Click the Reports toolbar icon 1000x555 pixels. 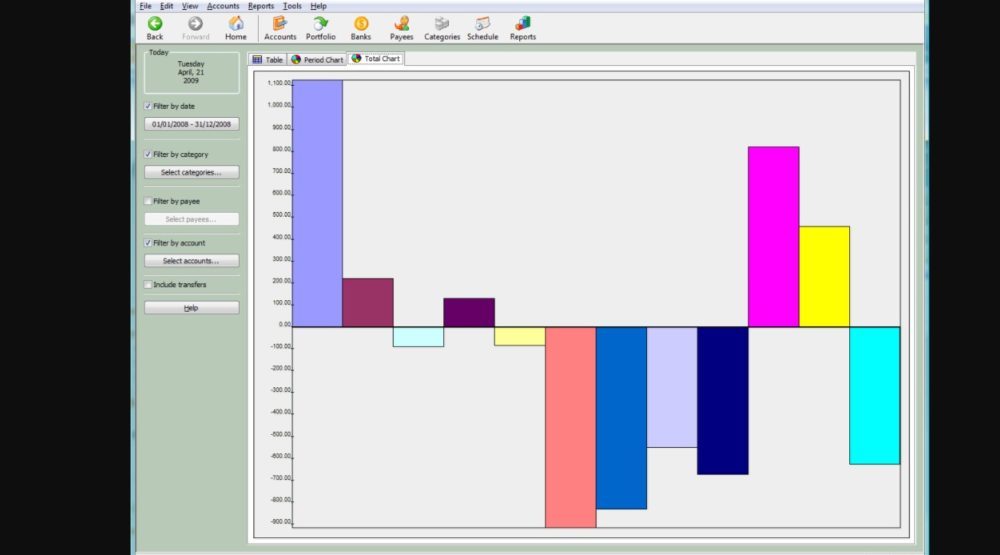coord(523,23)
